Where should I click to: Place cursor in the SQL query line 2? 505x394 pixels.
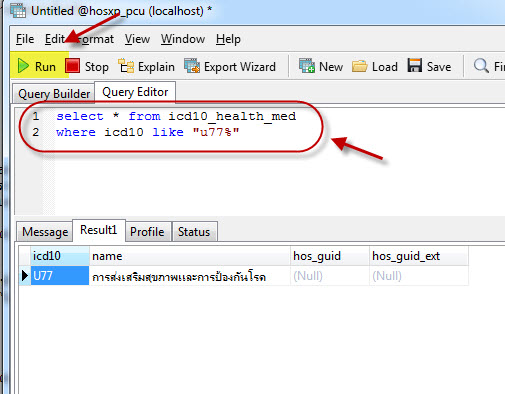[x=148, y=132]
